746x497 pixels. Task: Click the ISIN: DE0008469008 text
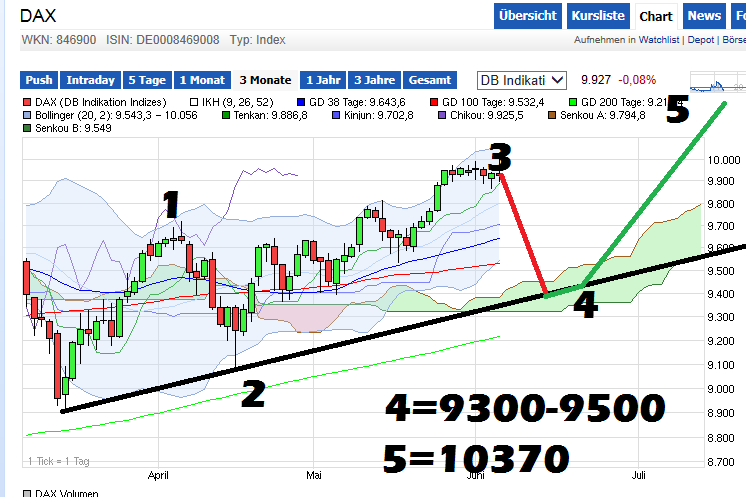pos(163,40)
